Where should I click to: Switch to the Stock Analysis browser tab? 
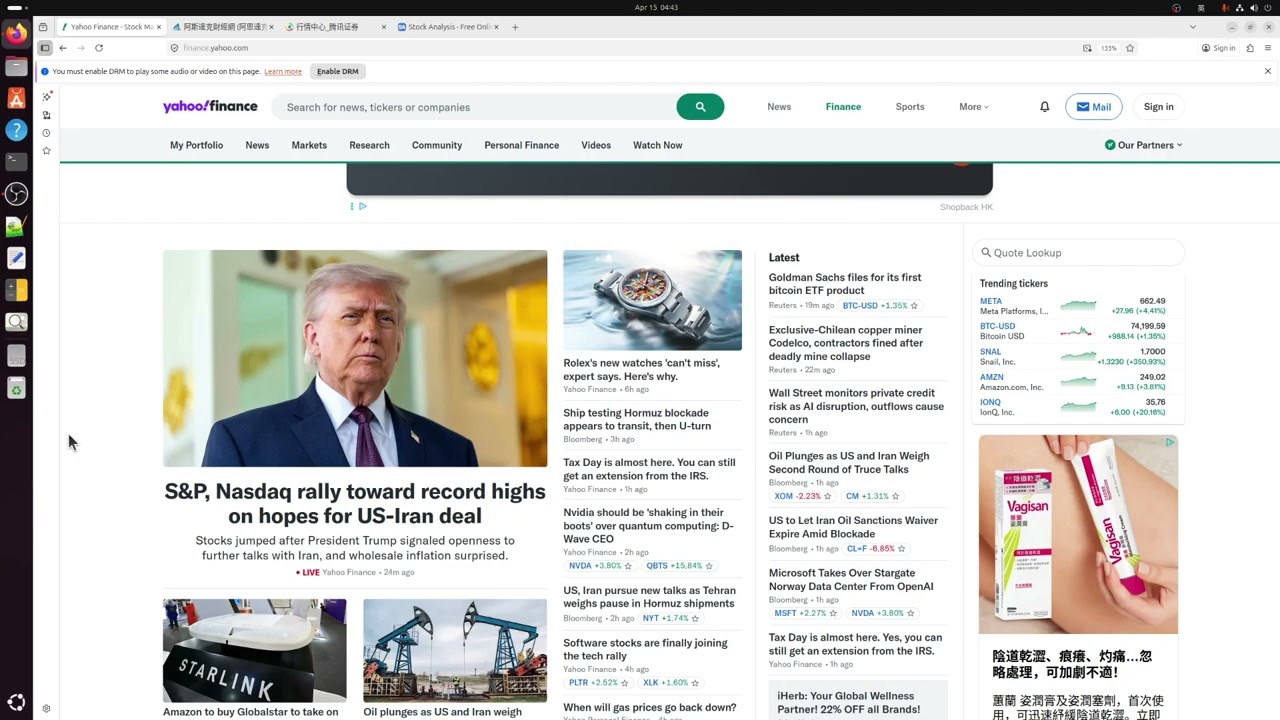[446, 27]
